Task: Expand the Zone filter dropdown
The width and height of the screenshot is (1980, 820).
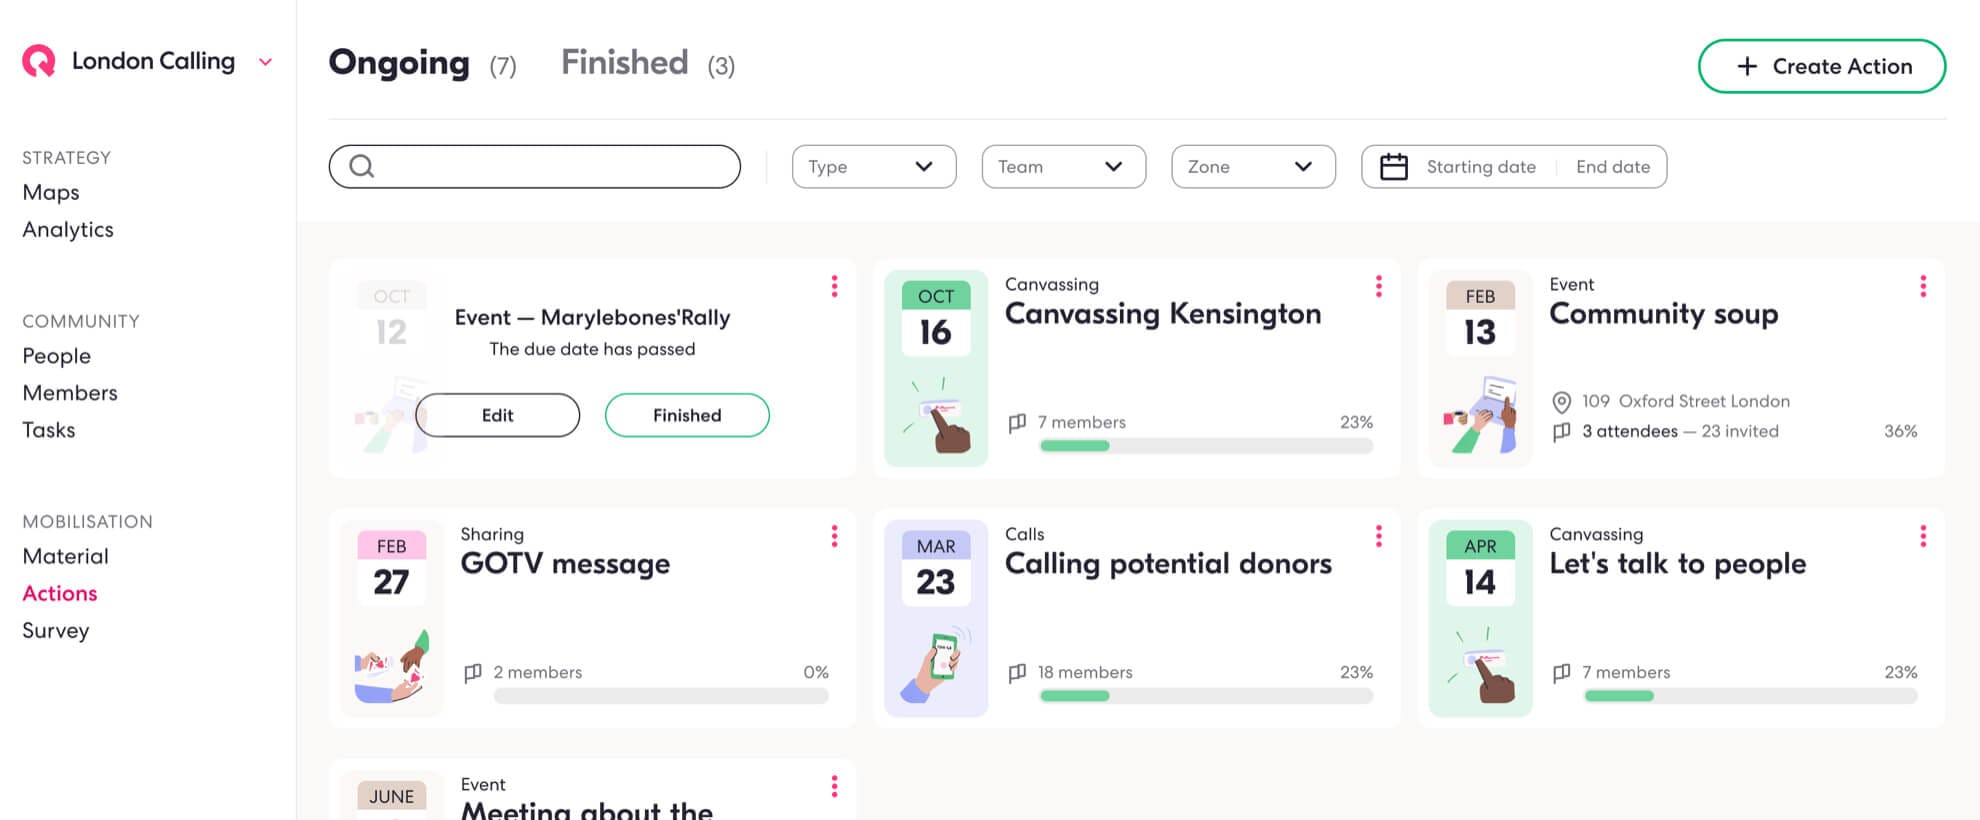Action: click(1253, 166)
